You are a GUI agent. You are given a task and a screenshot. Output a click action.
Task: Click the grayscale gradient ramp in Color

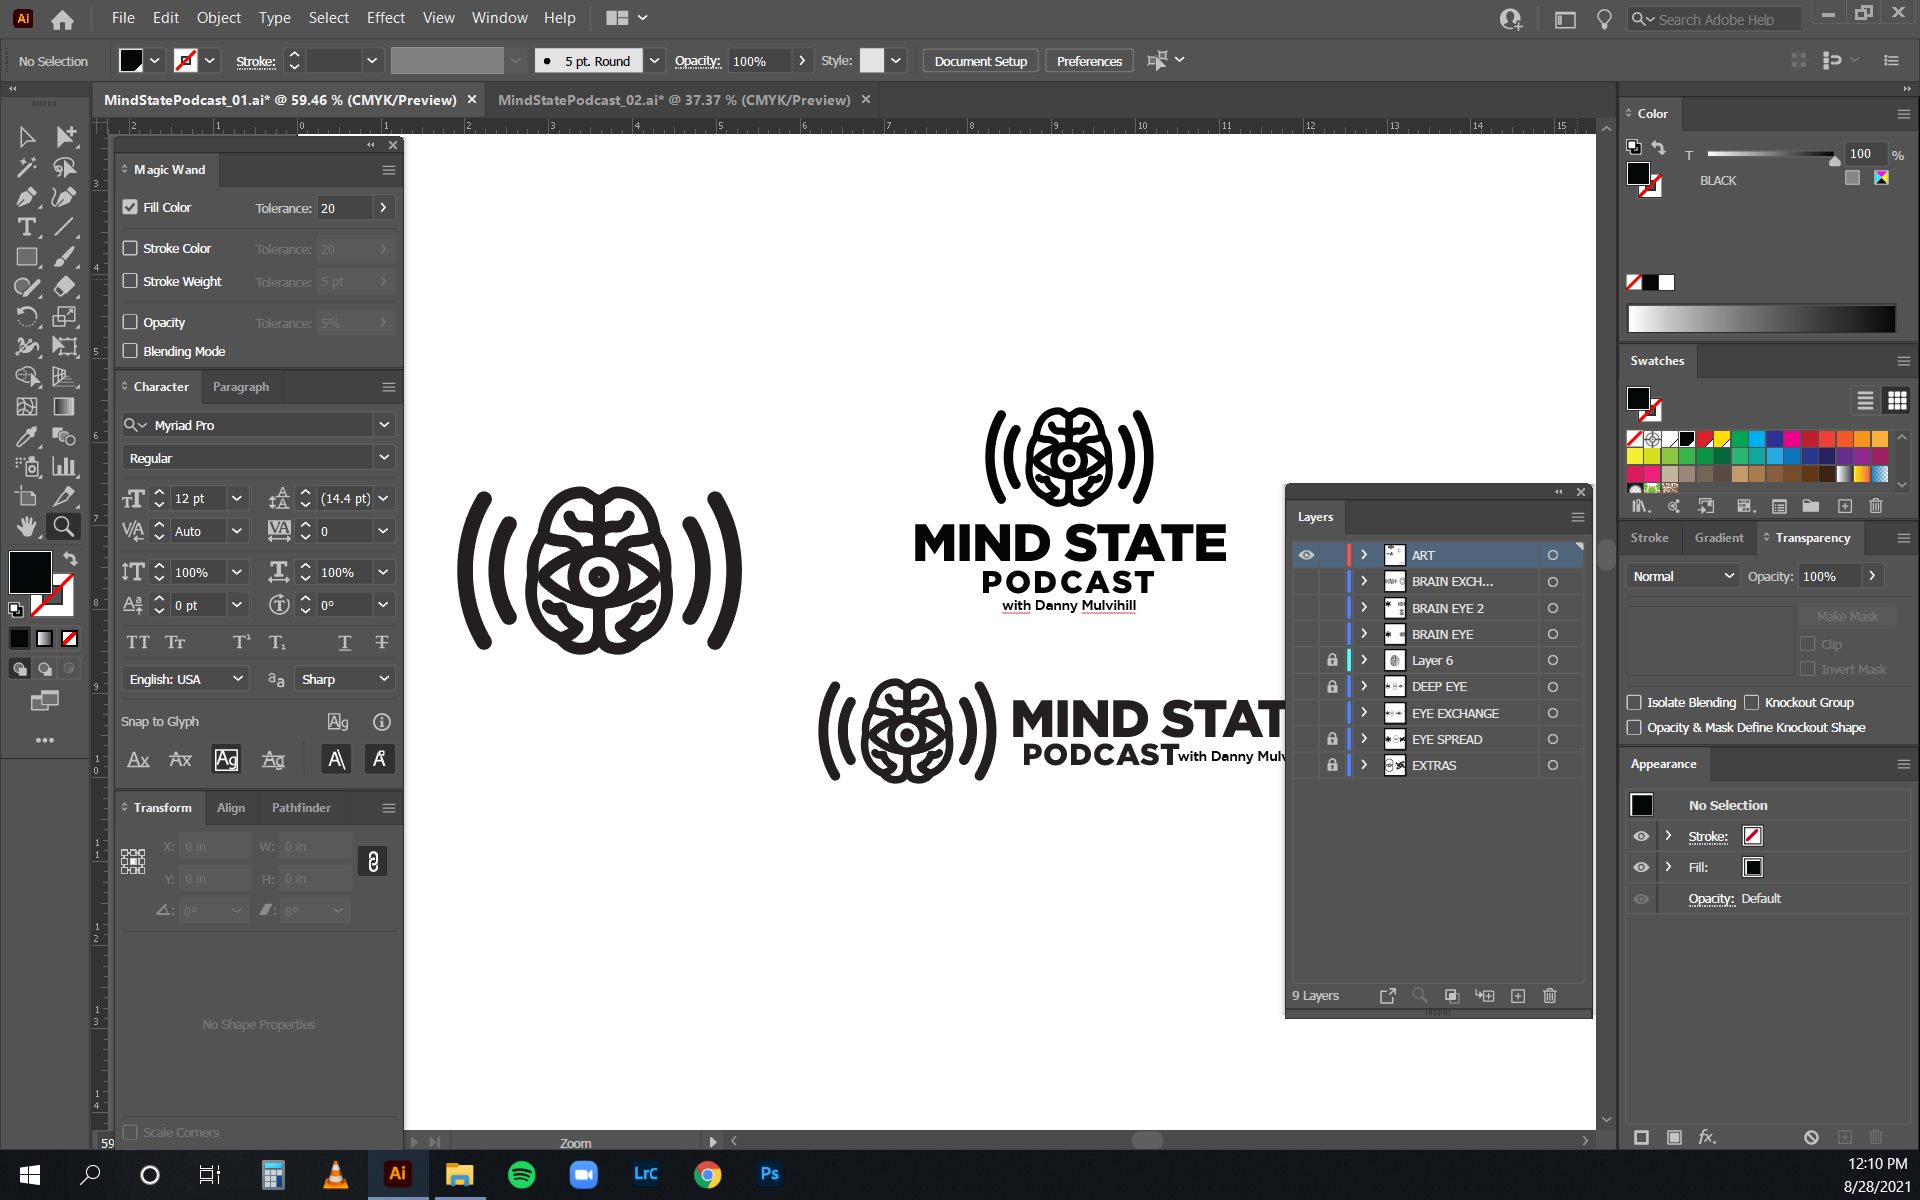tap(1760, 319)
